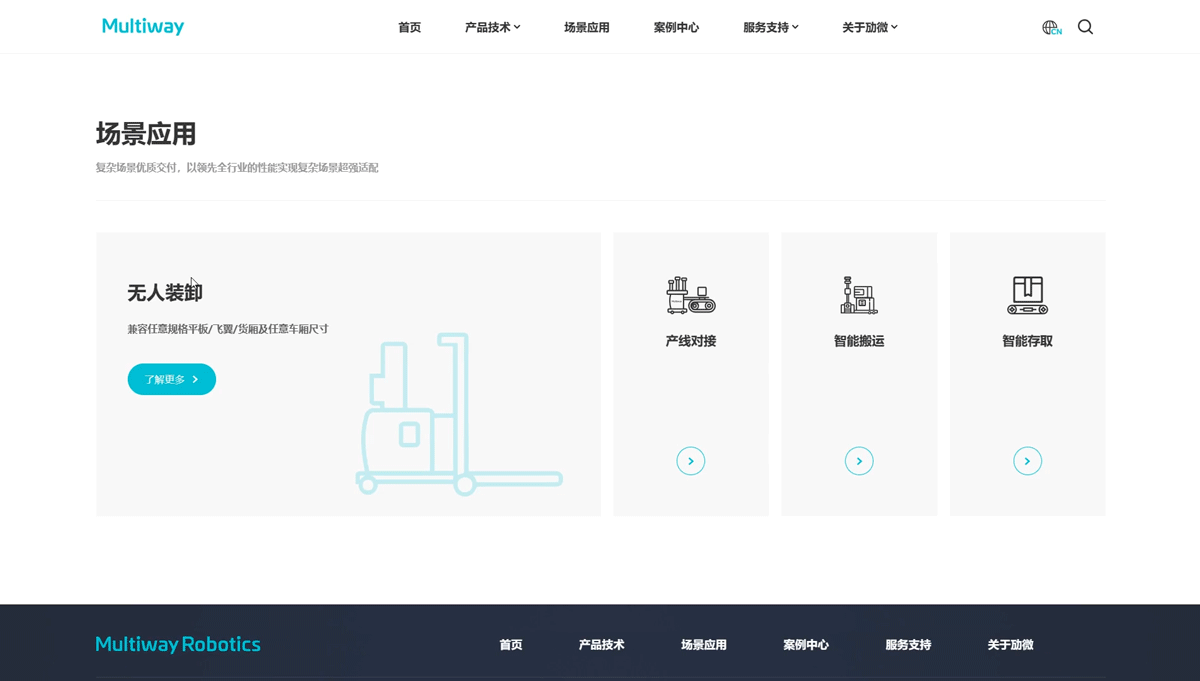Screen dimensions: 1200x681
Task: Go to 首页 in top navigation
Action: (410, 28)
